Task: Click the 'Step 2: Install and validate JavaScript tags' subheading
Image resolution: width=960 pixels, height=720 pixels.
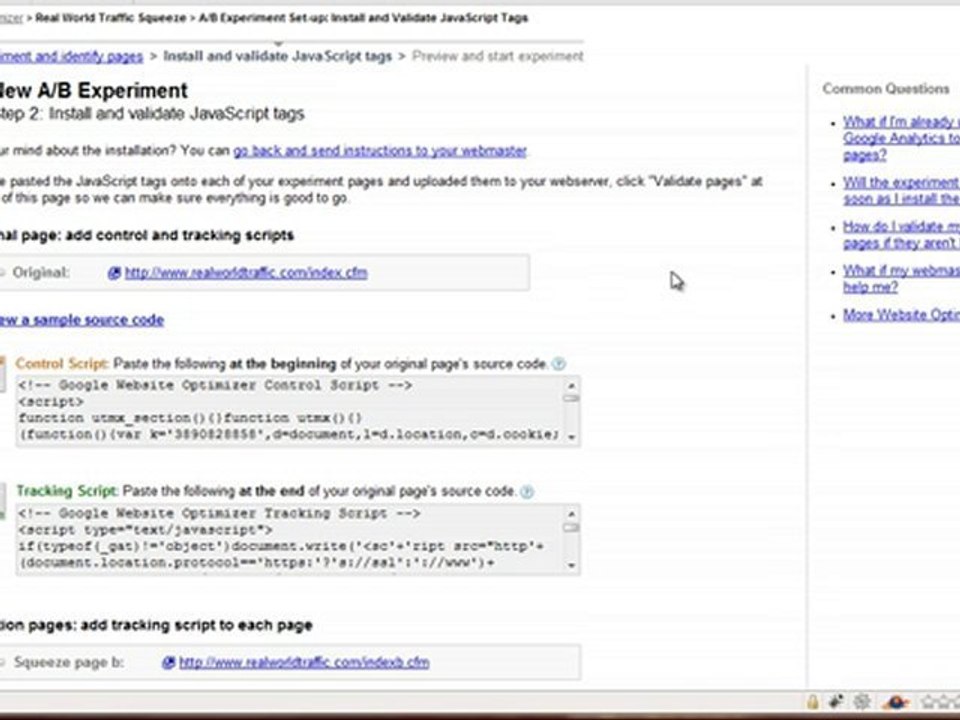Action: [152, 114]
